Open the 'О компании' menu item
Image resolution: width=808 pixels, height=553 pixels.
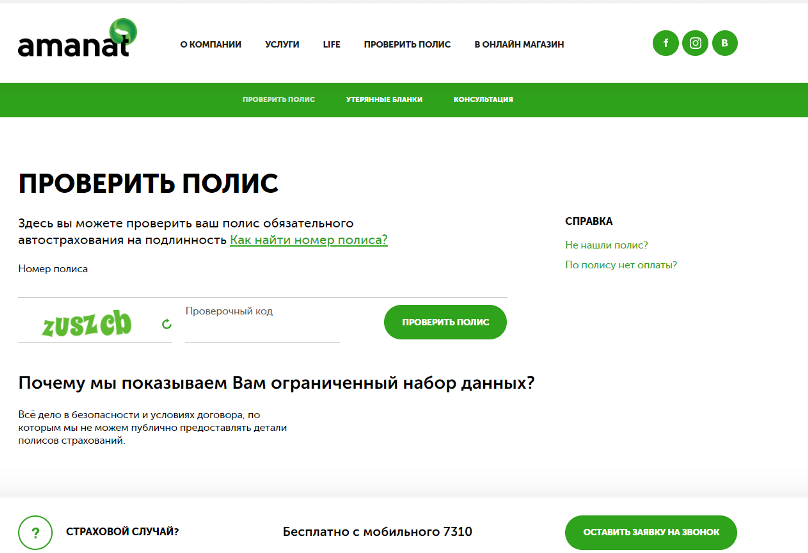211,45
